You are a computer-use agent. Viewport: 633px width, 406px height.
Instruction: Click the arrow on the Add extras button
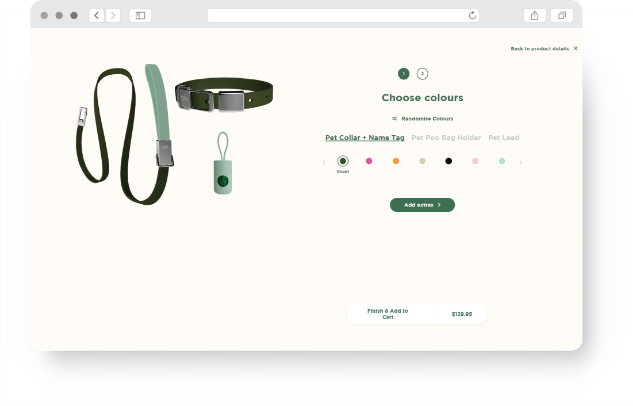point(439,205)
